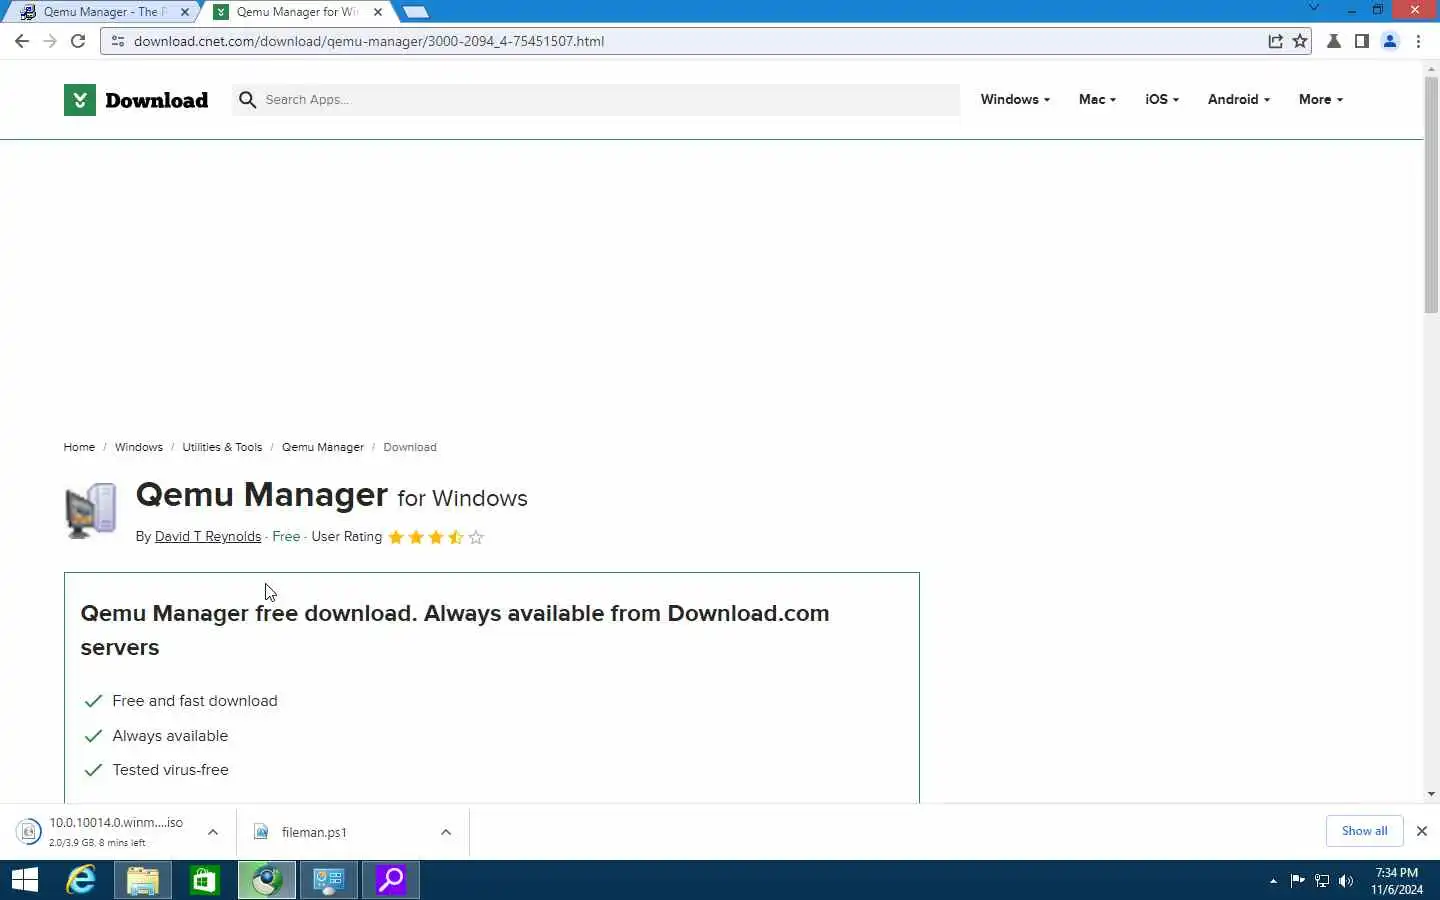The image size is (1440, 900).
Task: Click the ISO download file icon
Action: pyautogui.click(x=29, y=831)
